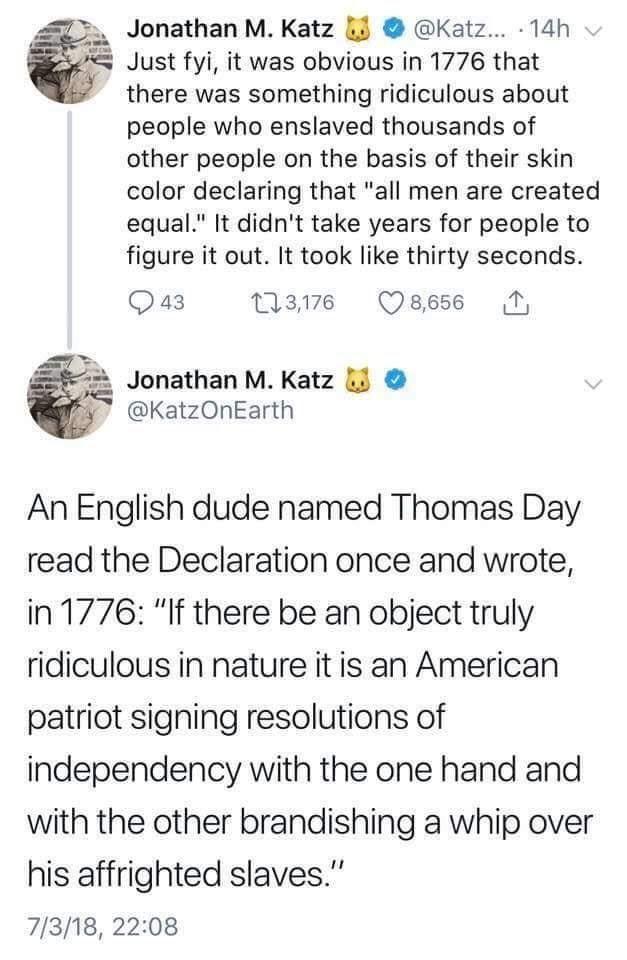Image resolution: width=627 pixels, height=960 pixels.
Task: Like the tweet via heart icon
Action: pos(391,303)
